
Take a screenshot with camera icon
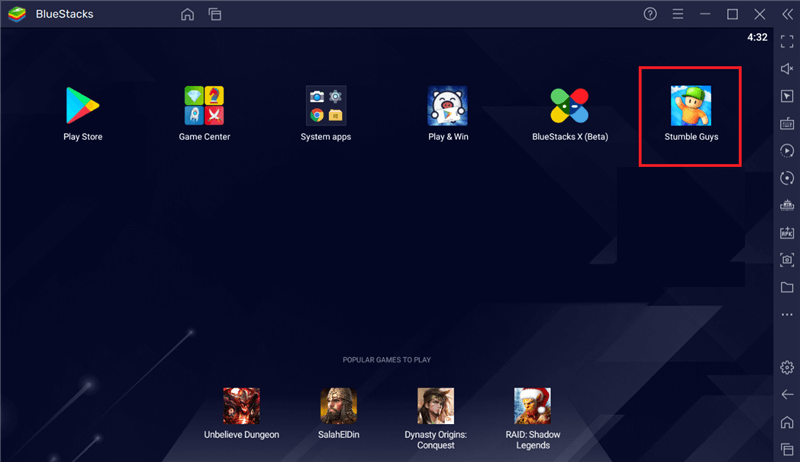point(787,260)
